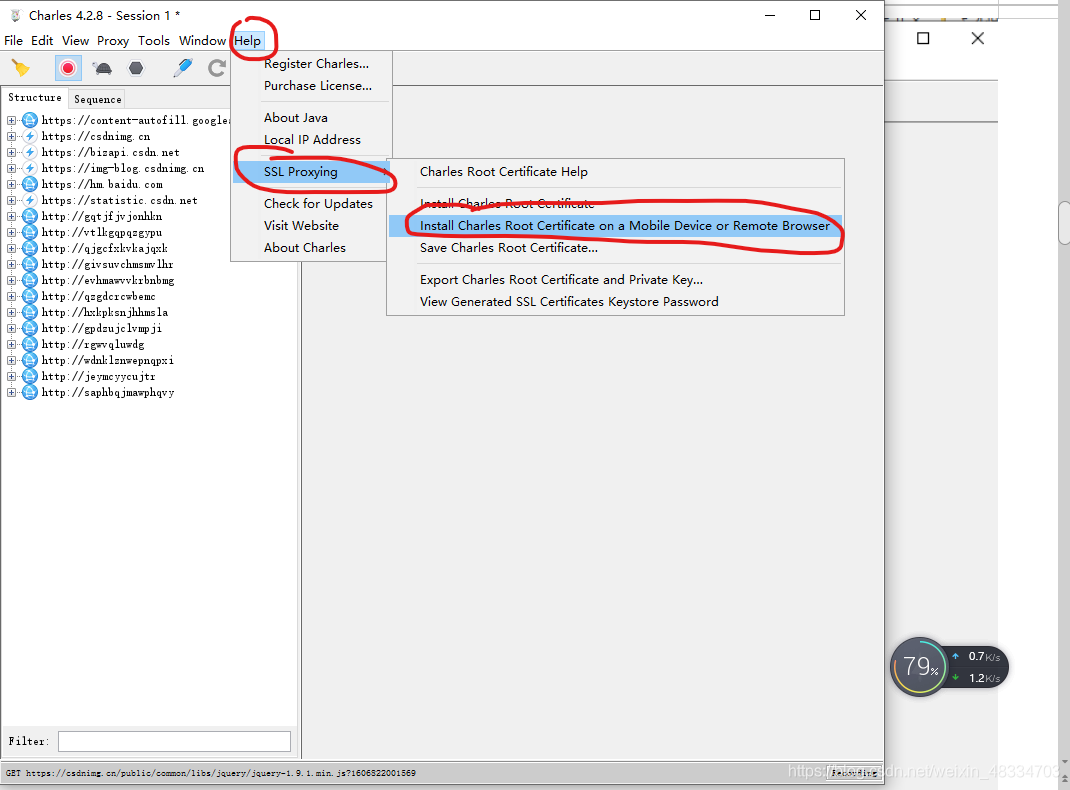Select Register Charles... menu item
Viewport: 1070px width, 790px height.
point(316,63)
